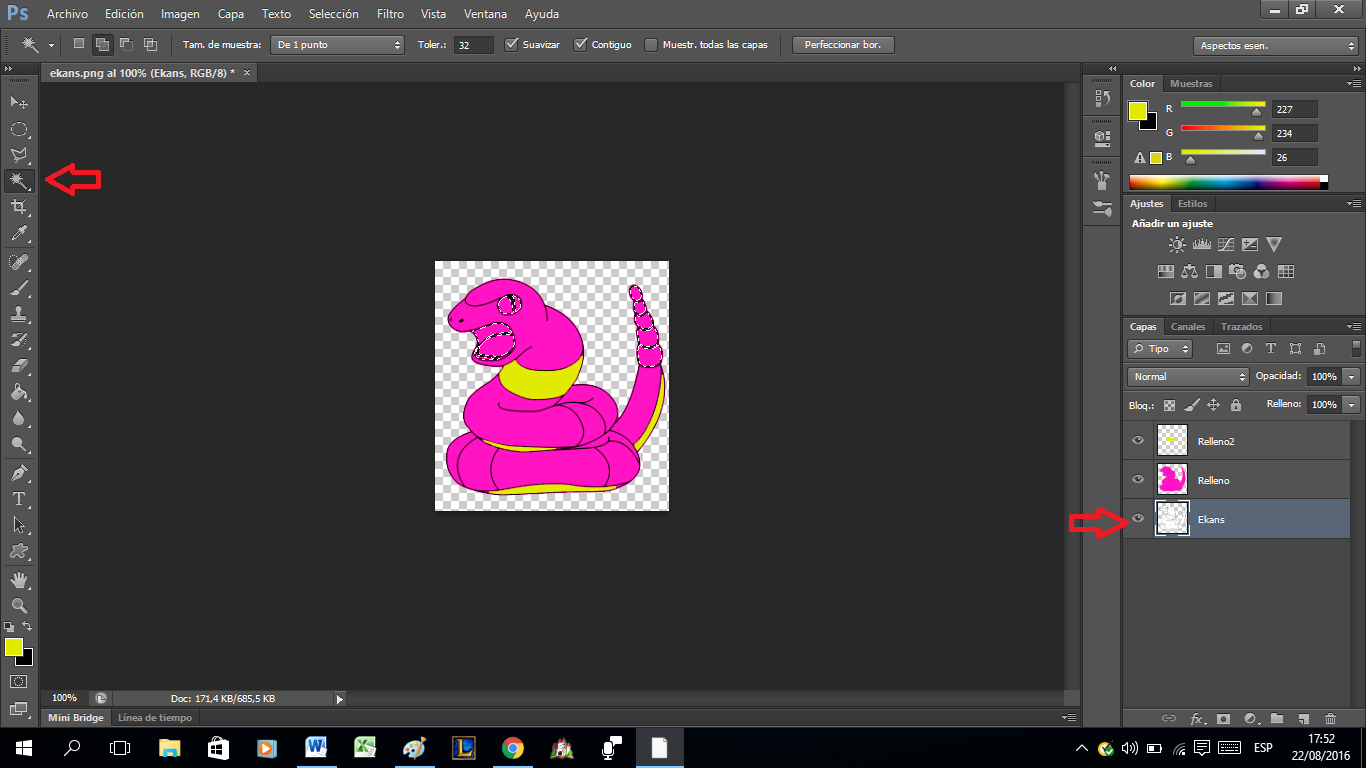Open the Relleno percentage dropdown arrow

pyautogui.click(x=1352, y=405)
